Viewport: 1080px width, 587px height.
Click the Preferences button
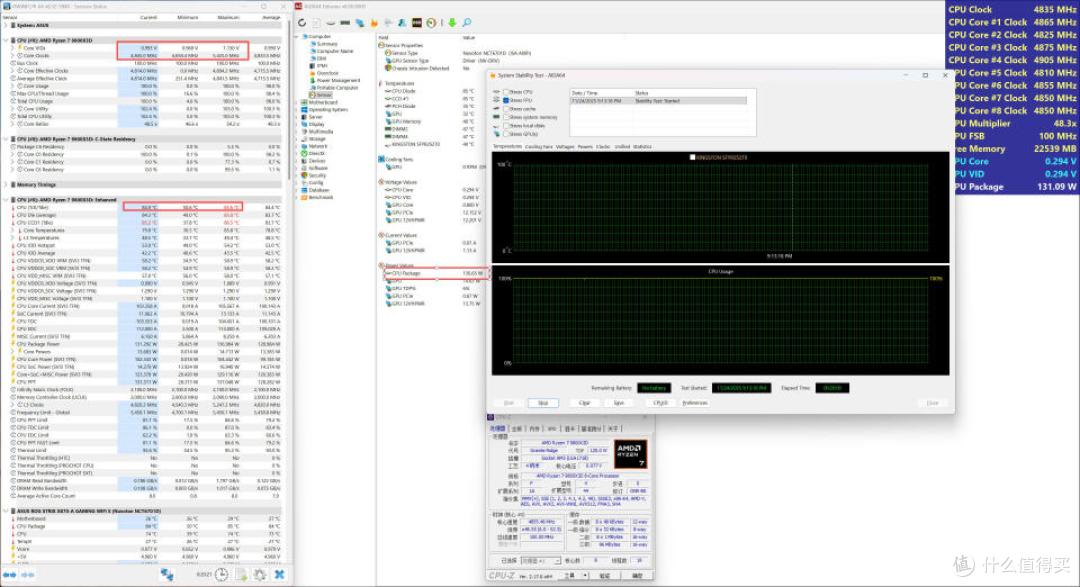694,403
